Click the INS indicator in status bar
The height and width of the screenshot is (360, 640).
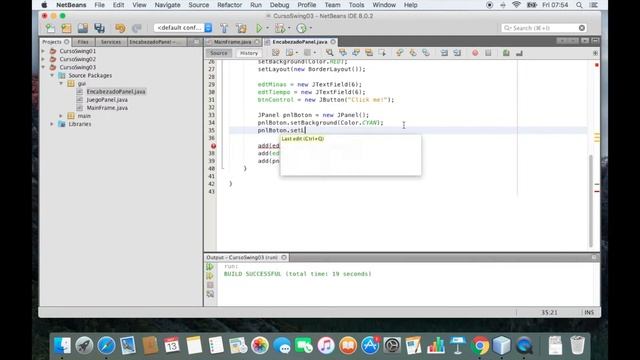click(x=589, y=313)
